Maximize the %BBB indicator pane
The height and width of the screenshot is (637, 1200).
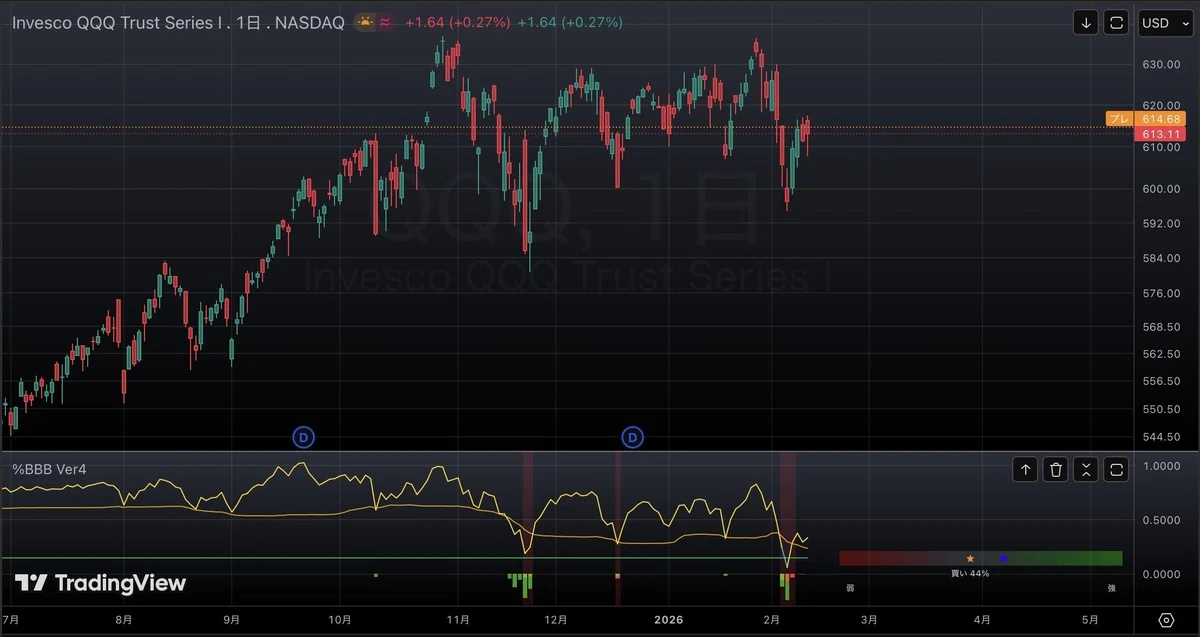pos(1117,469)
